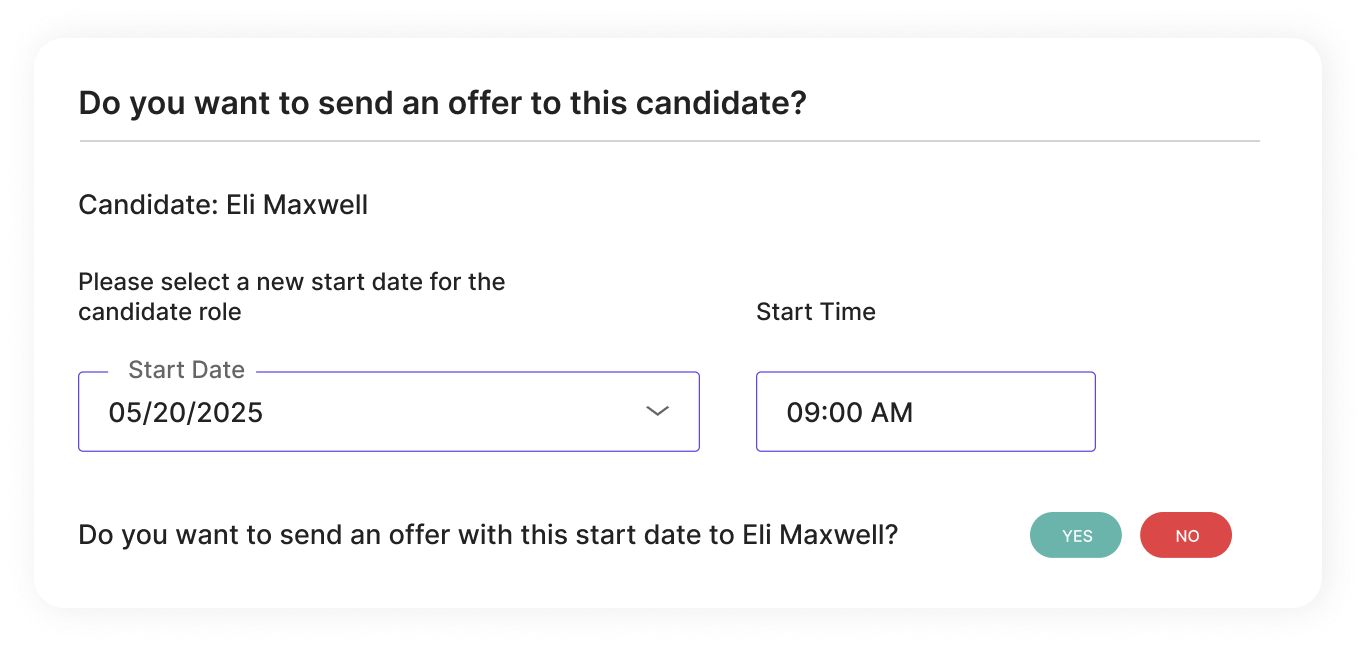Click the question text beside the YES button

coord(487,535)
